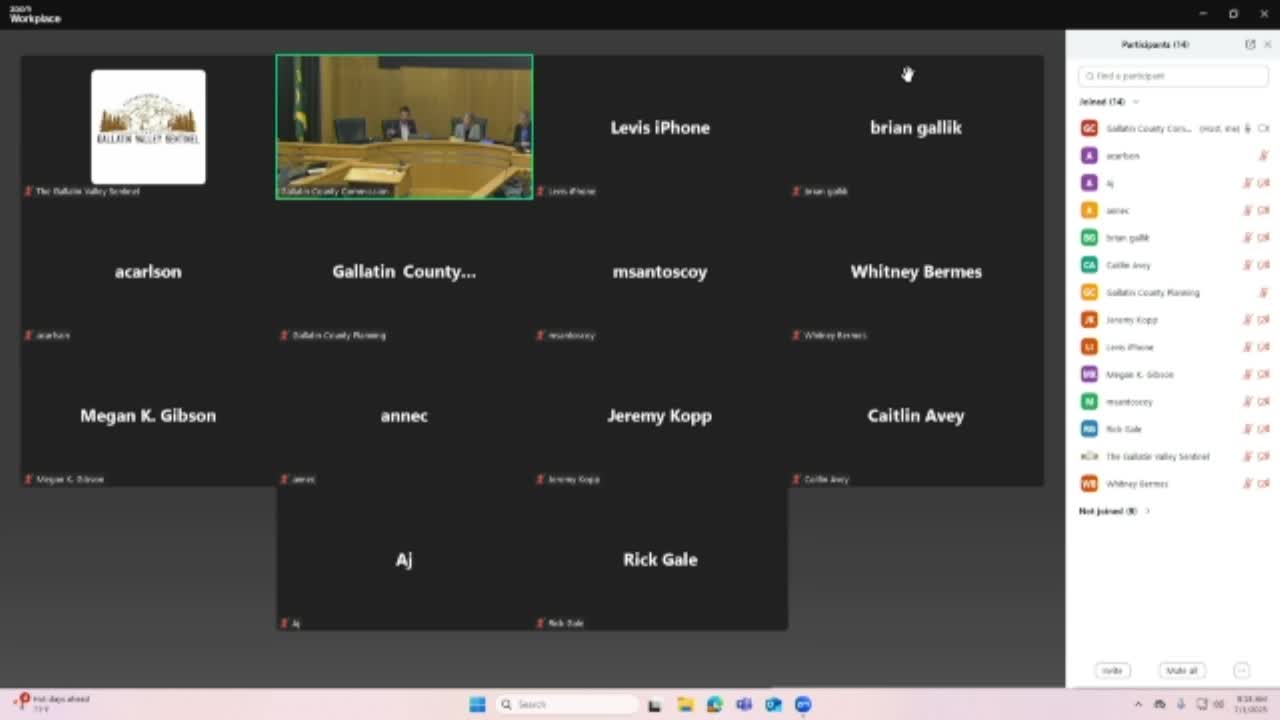Show hidden system tray icons

pyautogui.click(x=1137, y=705)
